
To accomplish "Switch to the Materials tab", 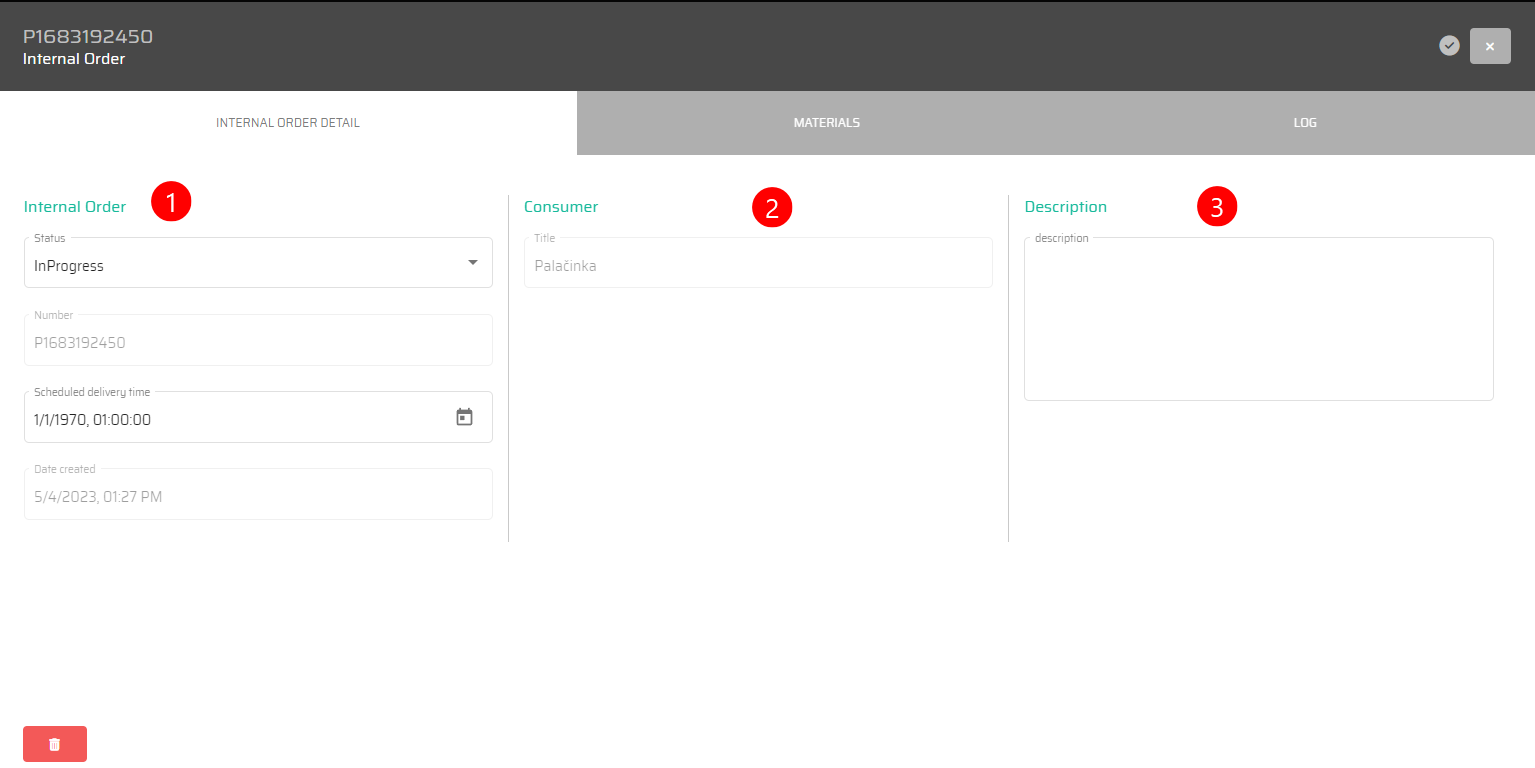I will [x=826, y=123].
